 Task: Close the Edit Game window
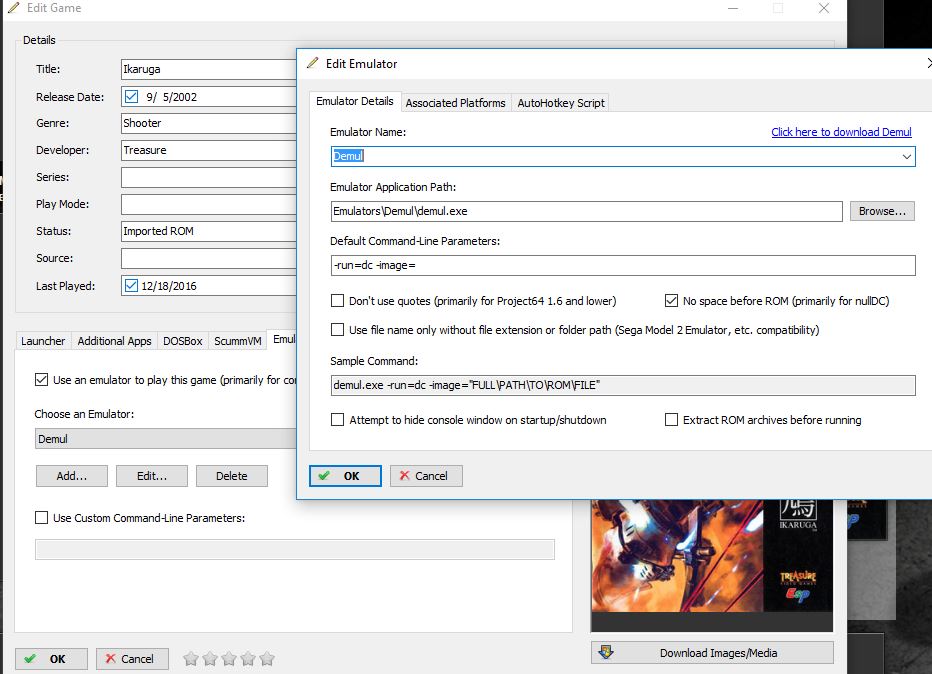824,8
